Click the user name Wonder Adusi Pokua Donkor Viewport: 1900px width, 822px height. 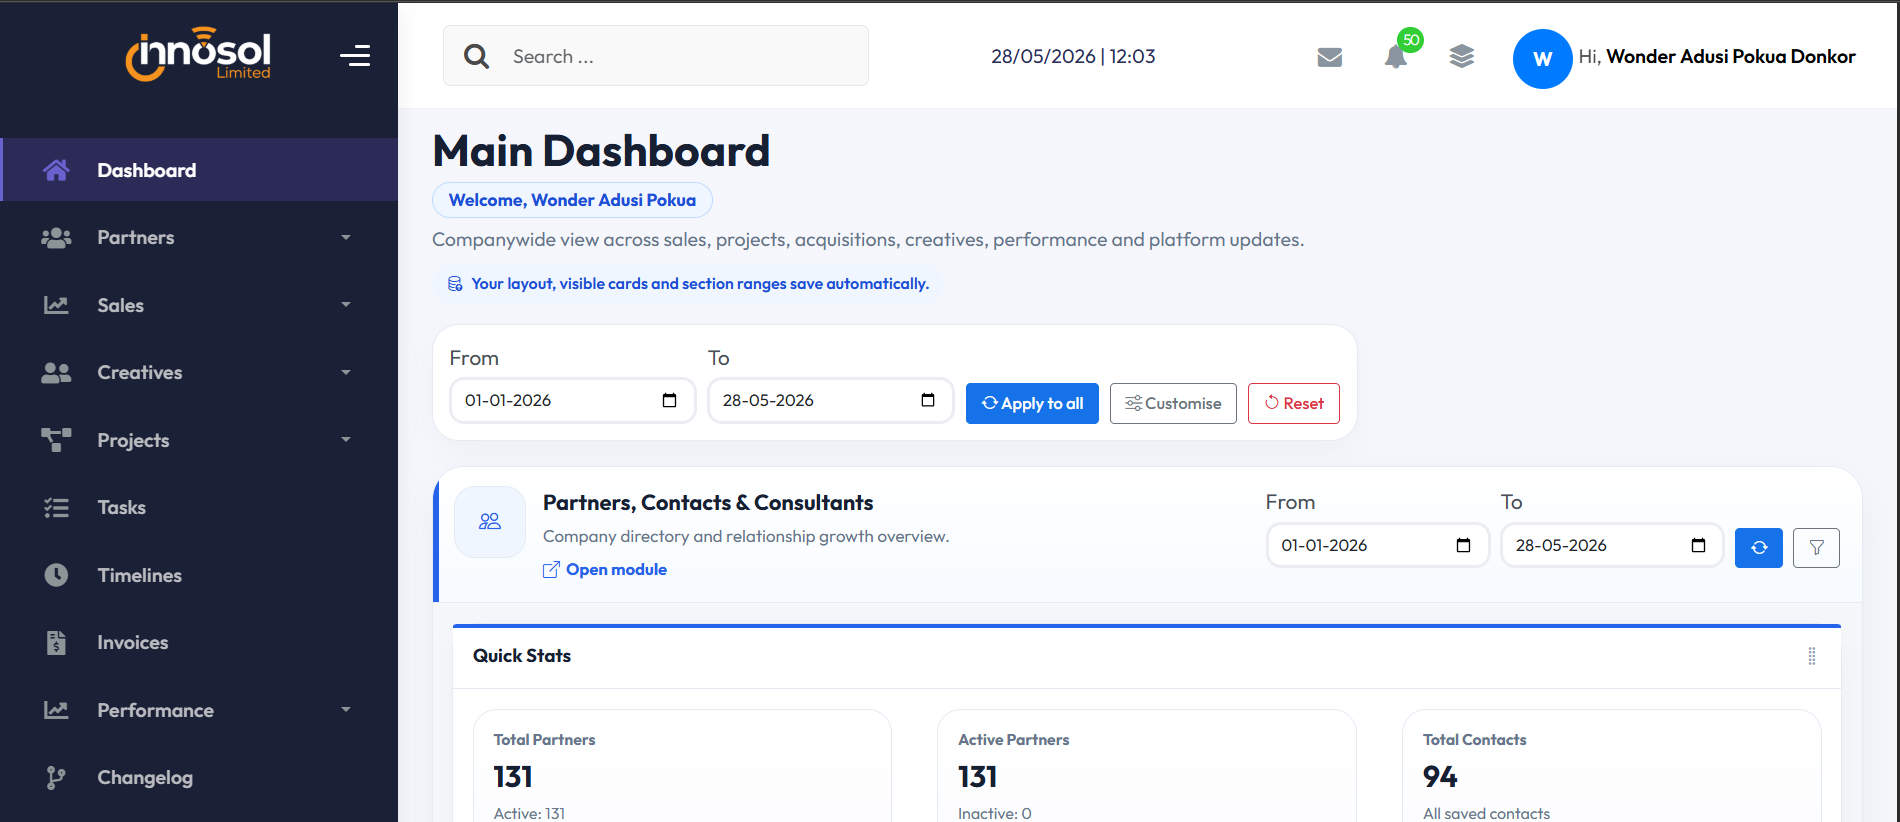coord(1731,57)
